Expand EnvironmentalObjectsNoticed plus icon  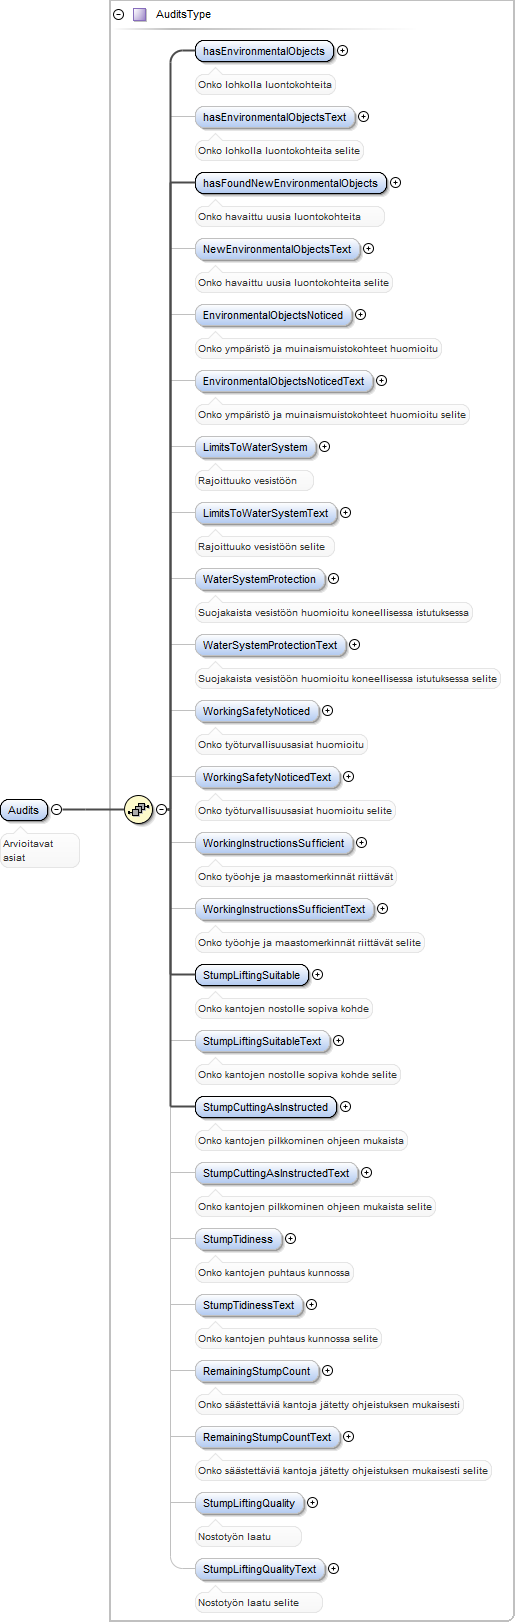(361, 314)
